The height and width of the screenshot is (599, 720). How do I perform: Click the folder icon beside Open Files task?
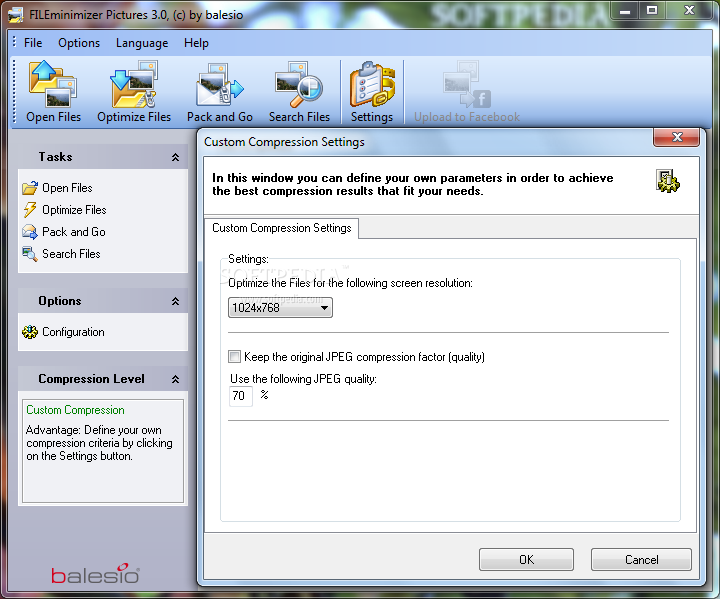[x=30, y=188]
